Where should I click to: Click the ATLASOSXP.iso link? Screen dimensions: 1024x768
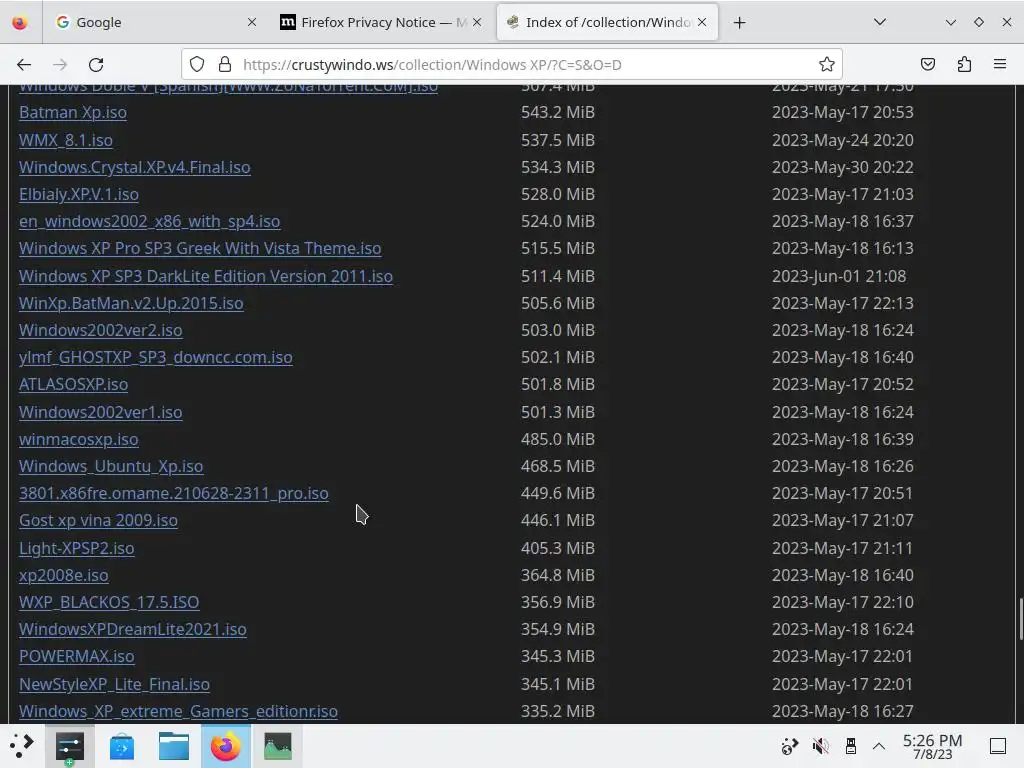[x=74, y=385]
